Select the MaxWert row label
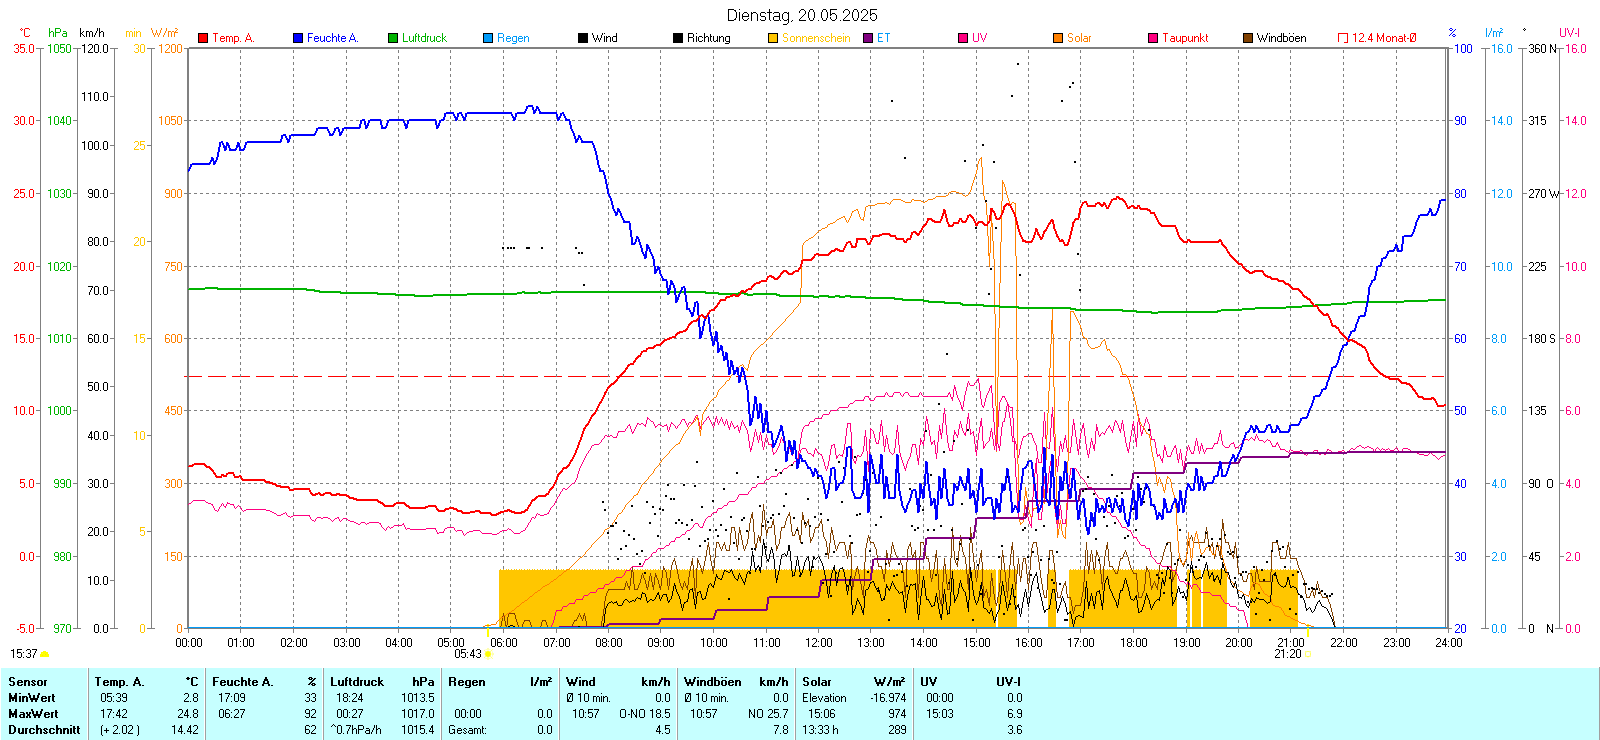The height and width of the screenshot is (740, 1600). [33, 714]
